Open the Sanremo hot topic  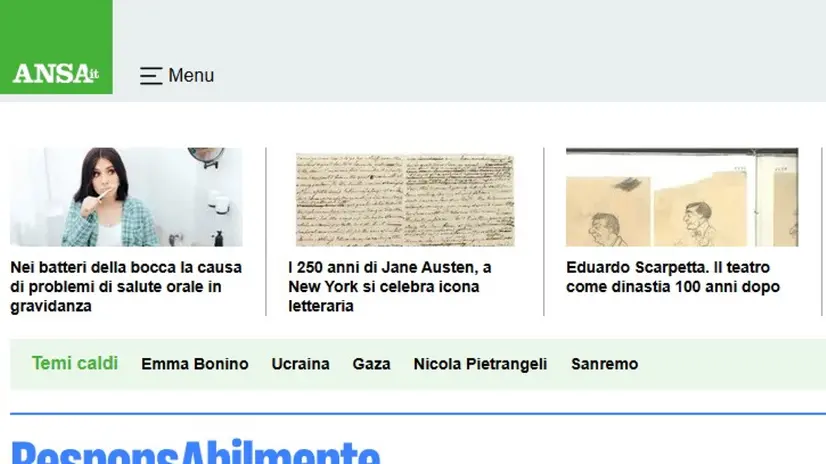[x=605, y=364]
